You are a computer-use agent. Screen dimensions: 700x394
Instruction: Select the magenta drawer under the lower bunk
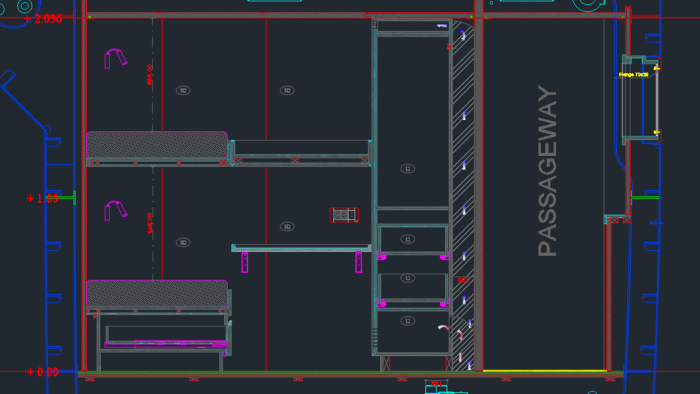(x=166, y=344)
